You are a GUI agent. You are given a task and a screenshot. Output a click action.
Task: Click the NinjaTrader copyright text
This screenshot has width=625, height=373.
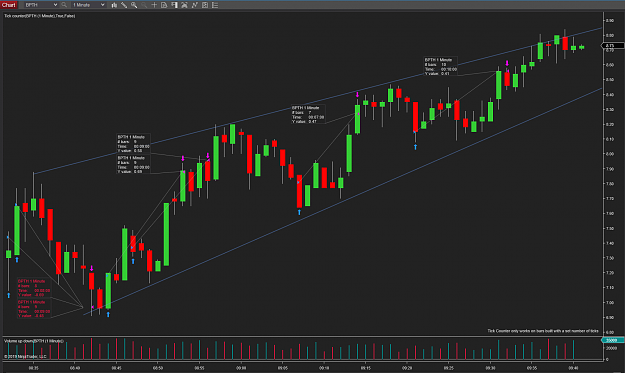25,356
